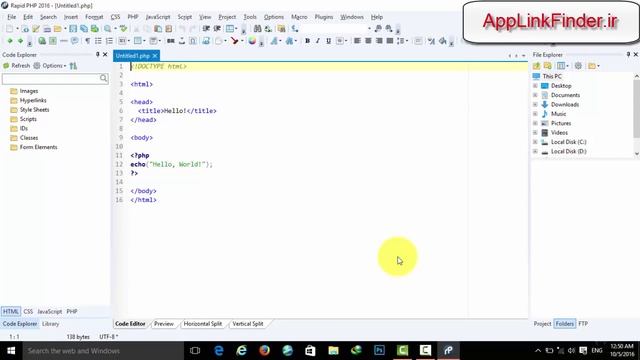Screen dimensions: 640x360
Task: Open the Macro menu
Action: coord(299,17)
